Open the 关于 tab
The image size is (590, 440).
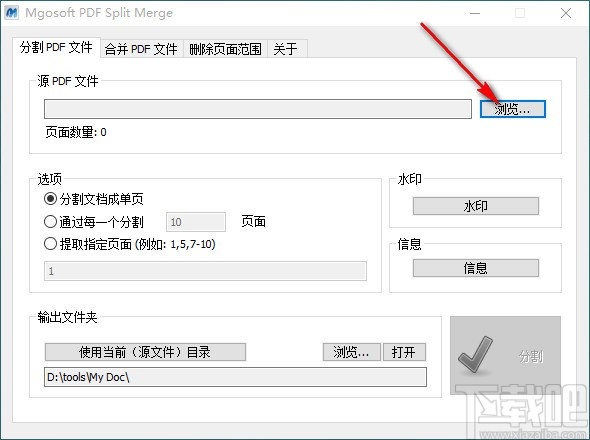[287, 49]
